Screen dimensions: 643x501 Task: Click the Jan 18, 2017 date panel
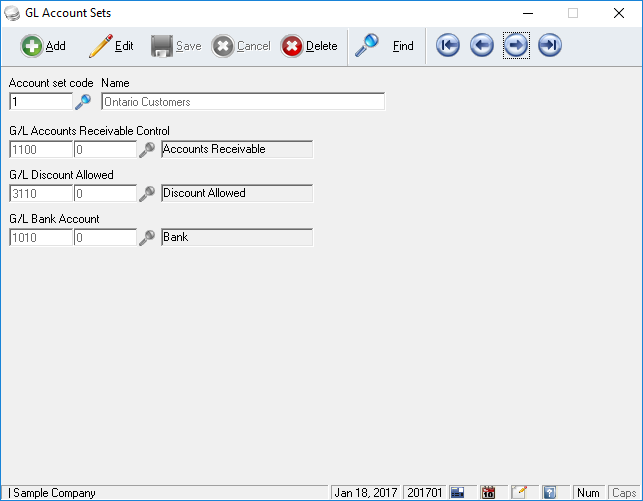point(366,492)
